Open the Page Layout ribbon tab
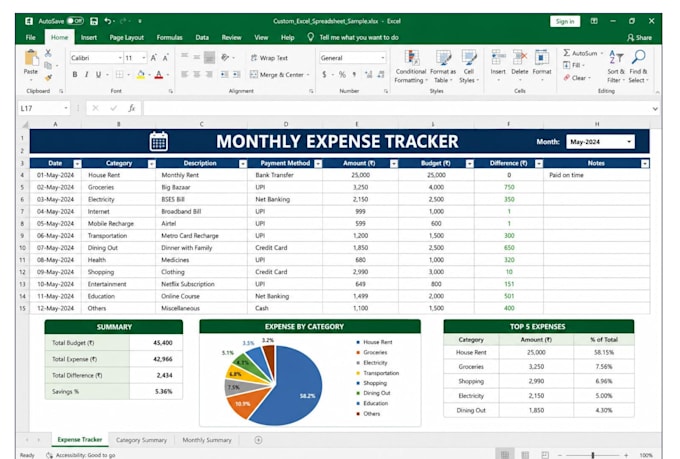The height and width of the screenshot is (459, 680). [127, 37]
